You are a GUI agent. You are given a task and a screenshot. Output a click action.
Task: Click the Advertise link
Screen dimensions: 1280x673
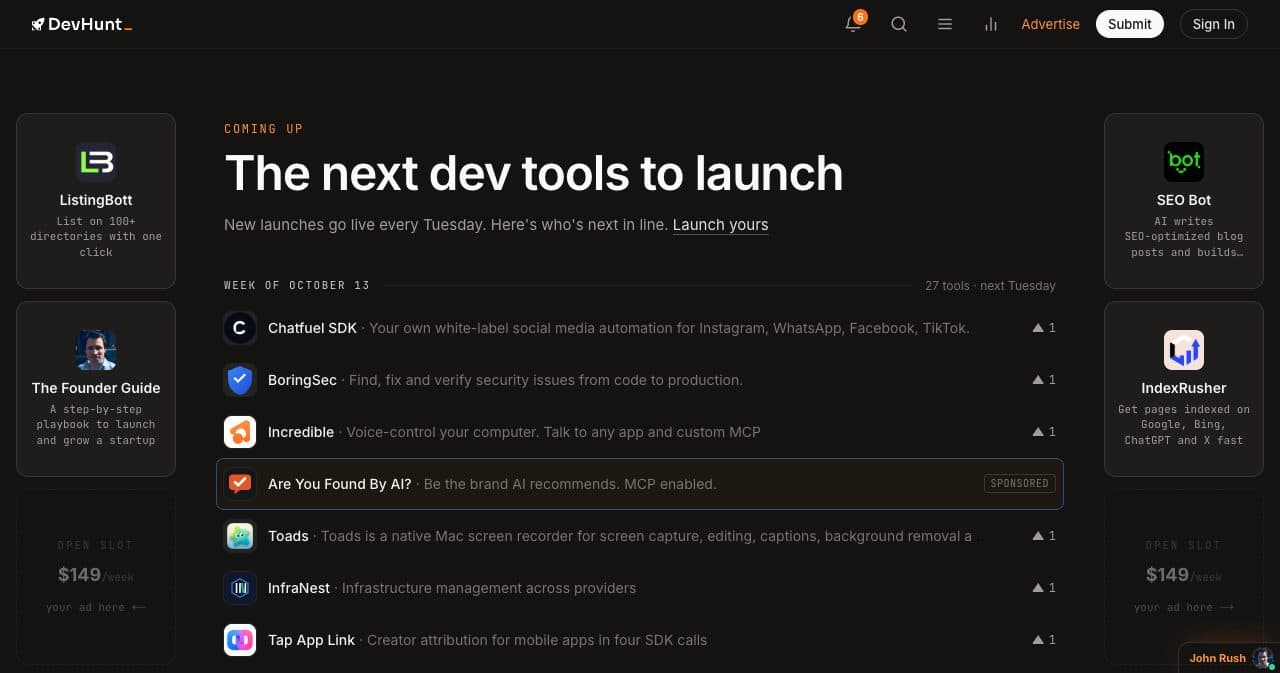[x=1050, y=24]
